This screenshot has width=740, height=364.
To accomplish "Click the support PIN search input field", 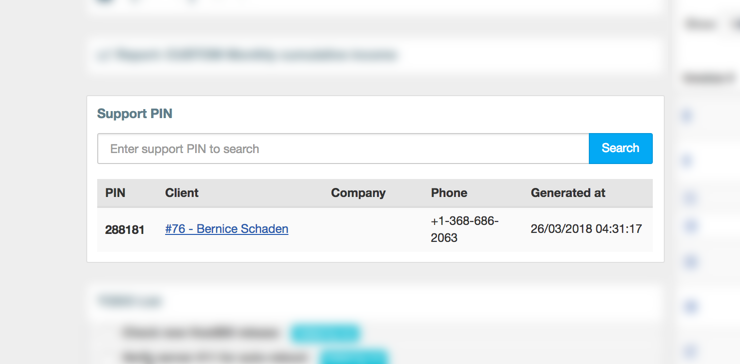I will pyautogui.click(x=343, y=149).
